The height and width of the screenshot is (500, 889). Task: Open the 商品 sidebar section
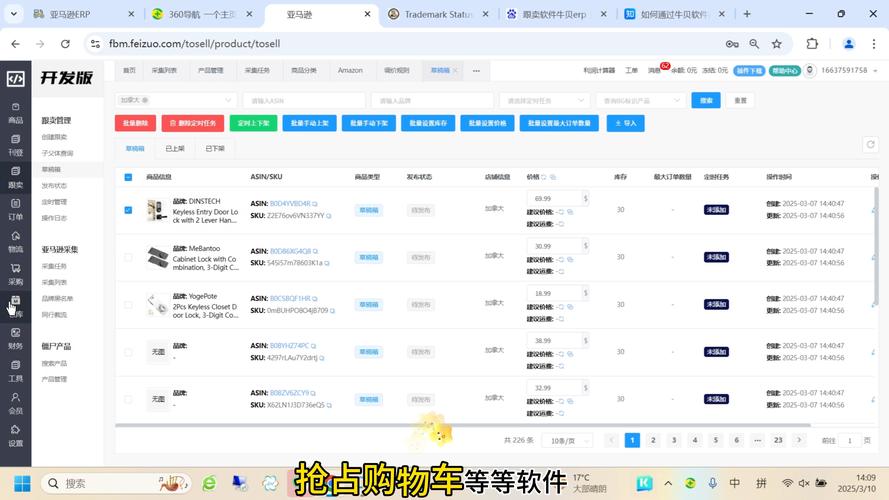click(15, 113)
